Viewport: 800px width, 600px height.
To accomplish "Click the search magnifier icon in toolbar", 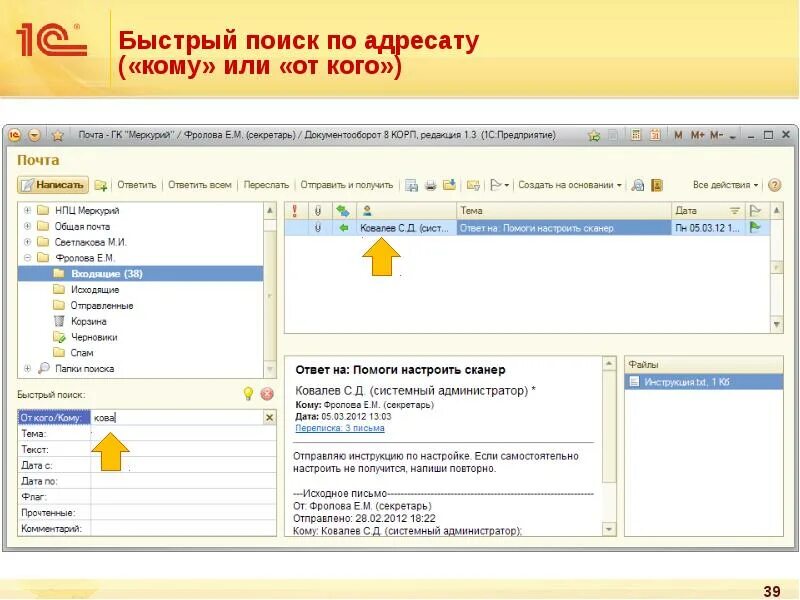I will [638, 185].
